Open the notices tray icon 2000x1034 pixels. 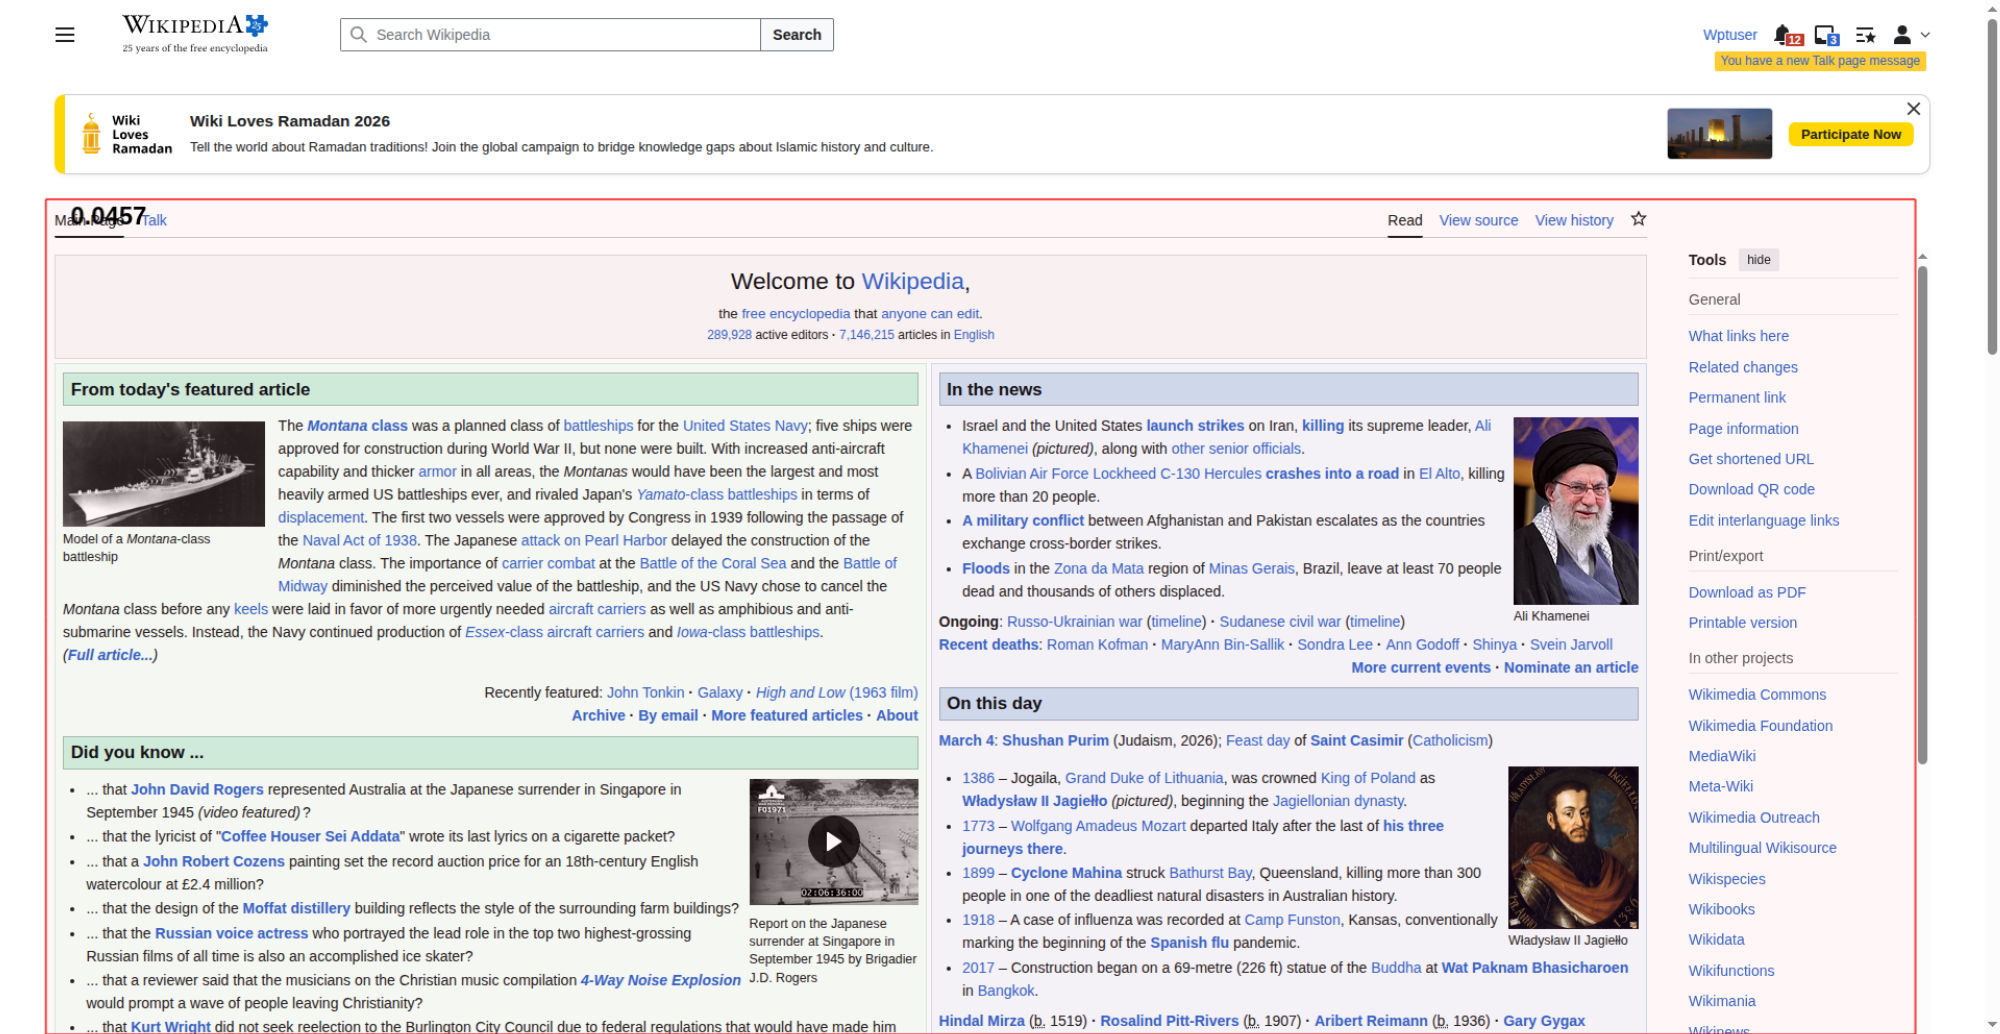(x=1825, y=35)
